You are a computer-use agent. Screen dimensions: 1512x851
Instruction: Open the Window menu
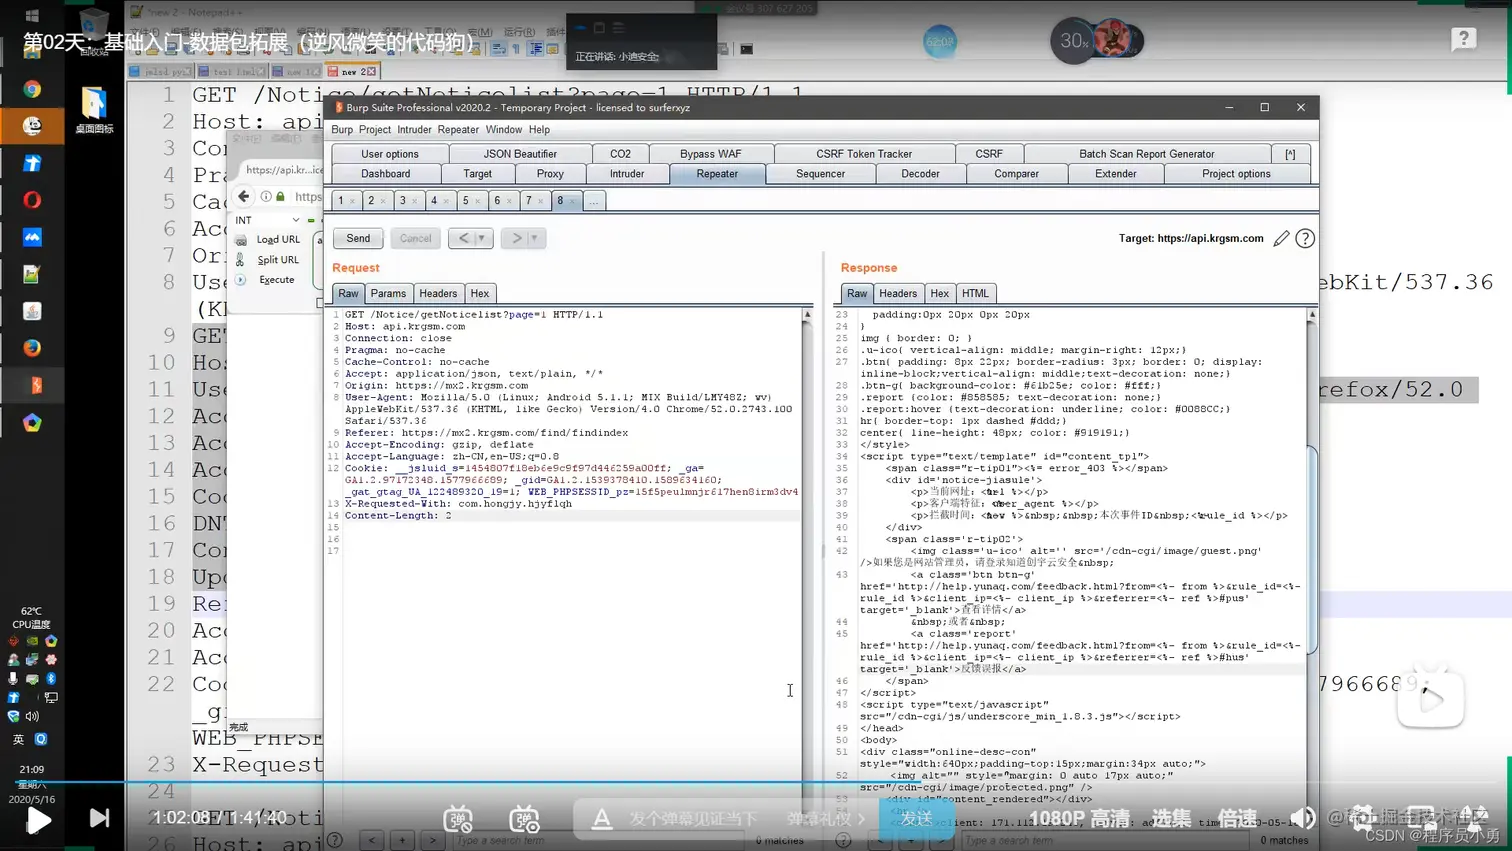click(504, 130)
